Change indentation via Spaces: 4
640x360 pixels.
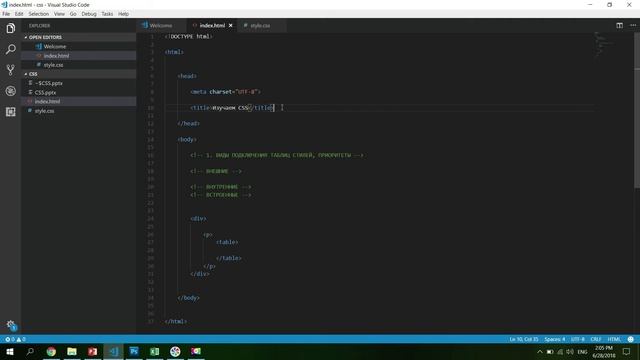tap(555, 339)
